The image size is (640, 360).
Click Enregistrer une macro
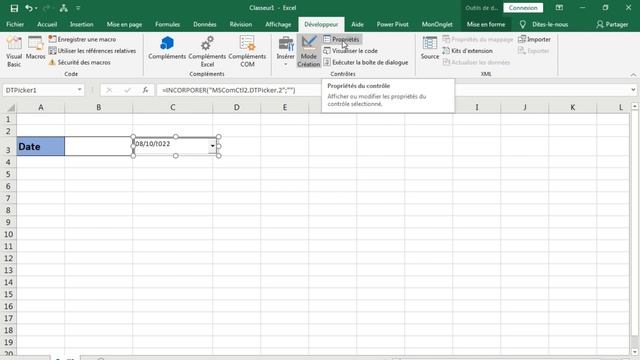point(82,39)
